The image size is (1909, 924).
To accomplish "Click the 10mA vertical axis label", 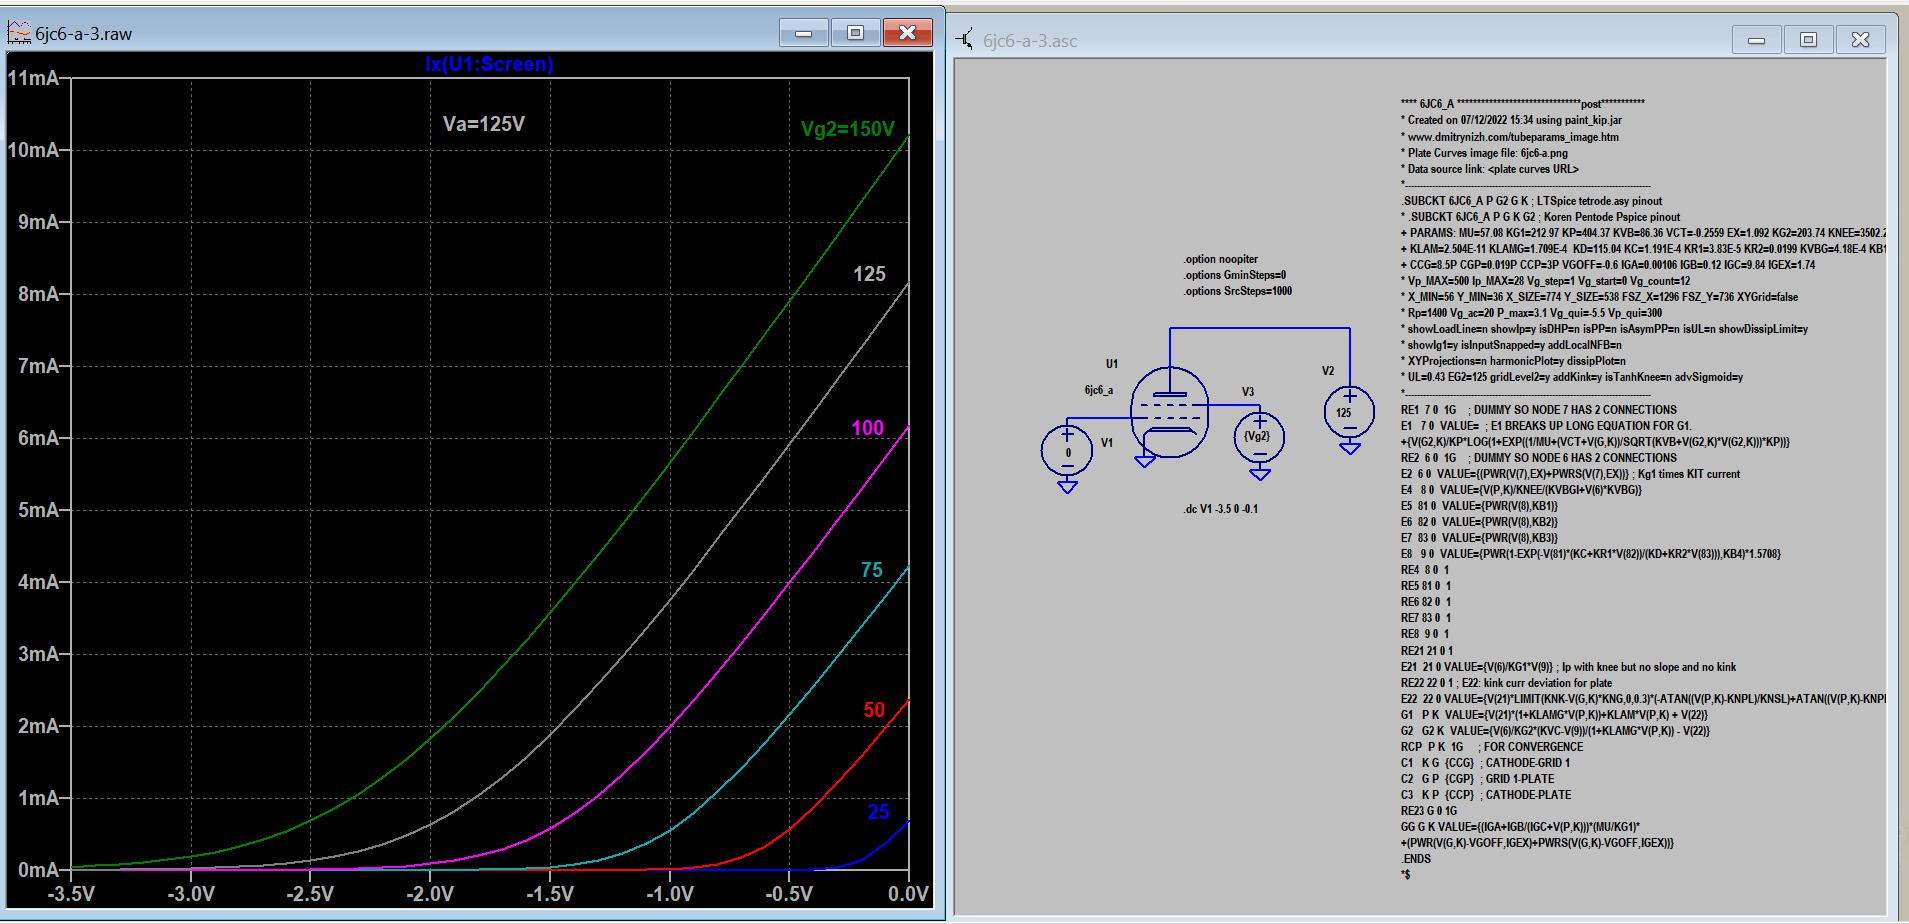I will 33,150.
